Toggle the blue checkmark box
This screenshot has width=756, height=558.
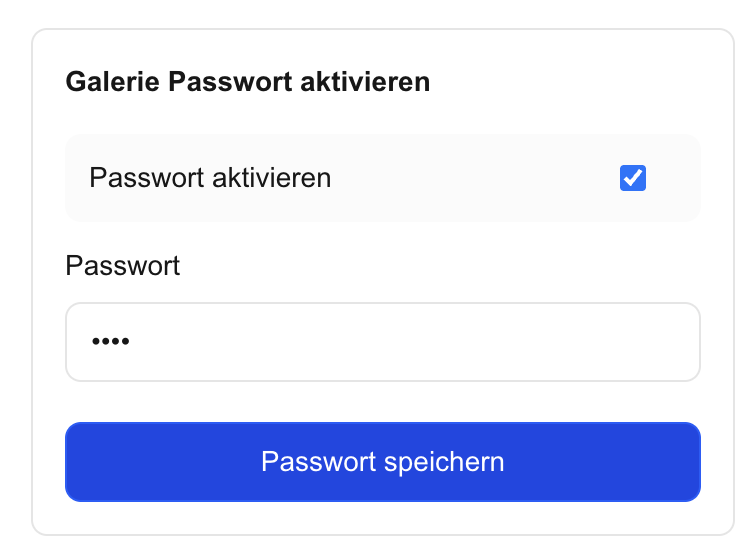point(633,178)
